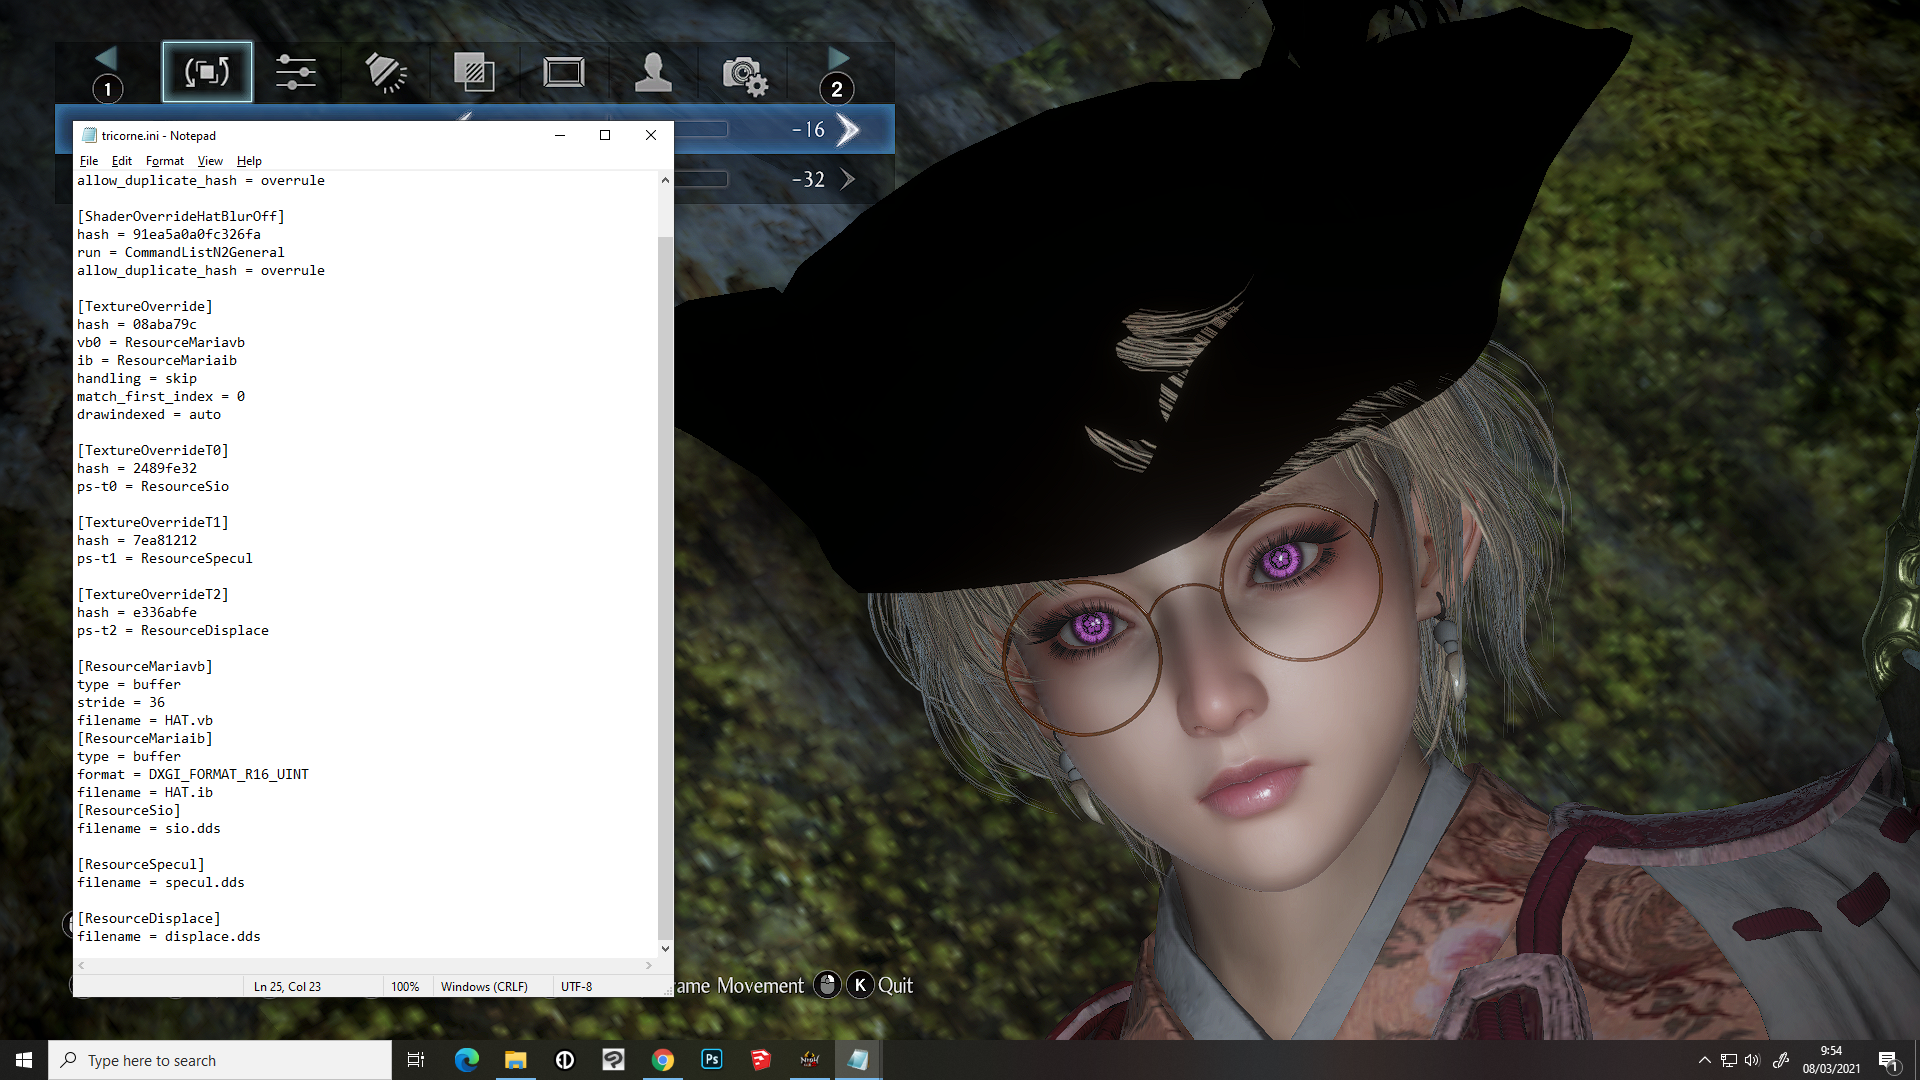1920x1080 pixels.
Task: Click the 'handling = skip' line
Action: (137, 379)
